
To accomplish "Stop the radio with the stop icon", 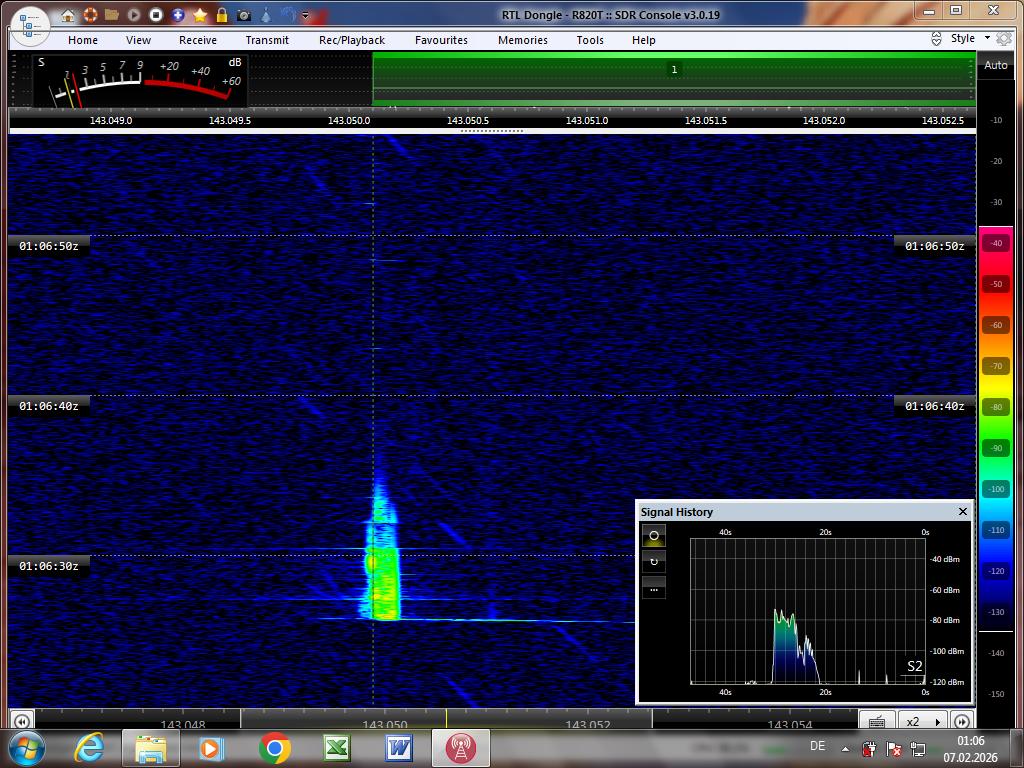I will tap(155, 15).
